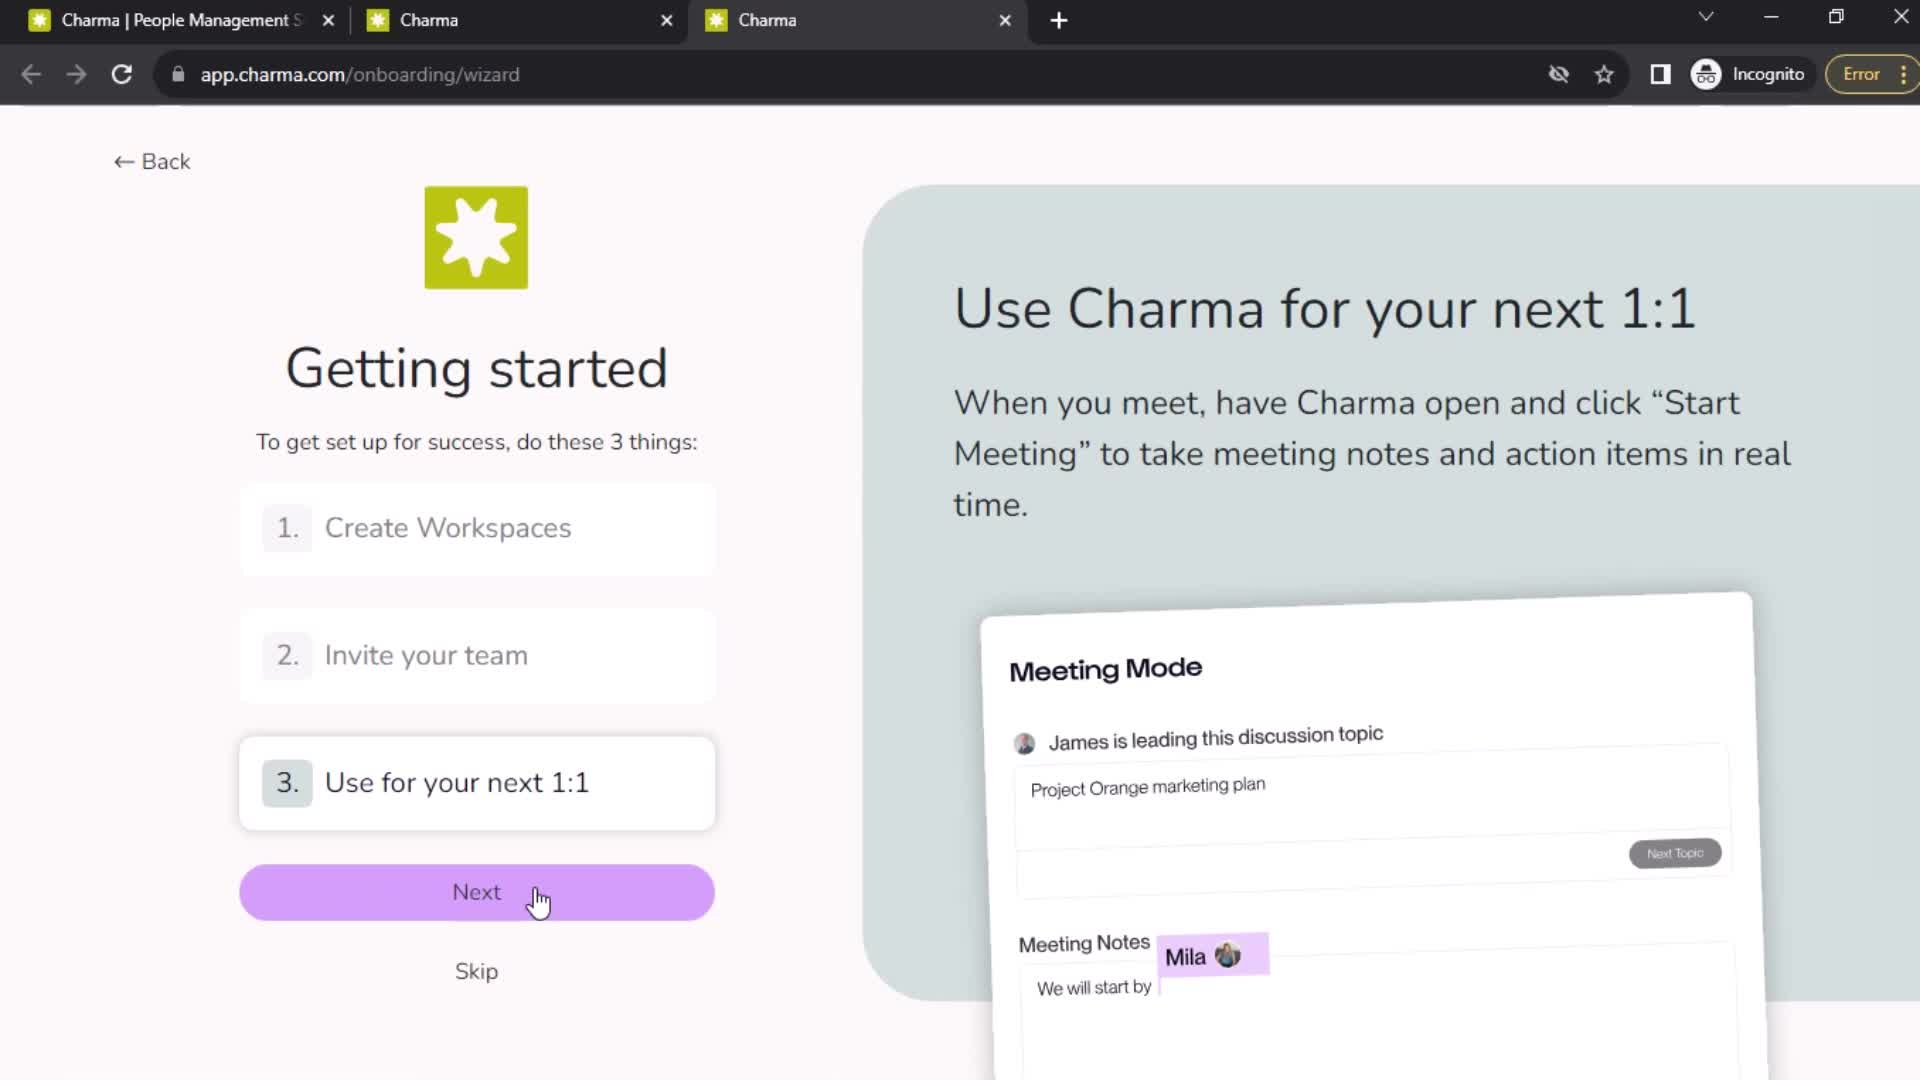View site info lock icon
The height and width of the screenshot is (1080, 1920).
(x=178, y=74)
